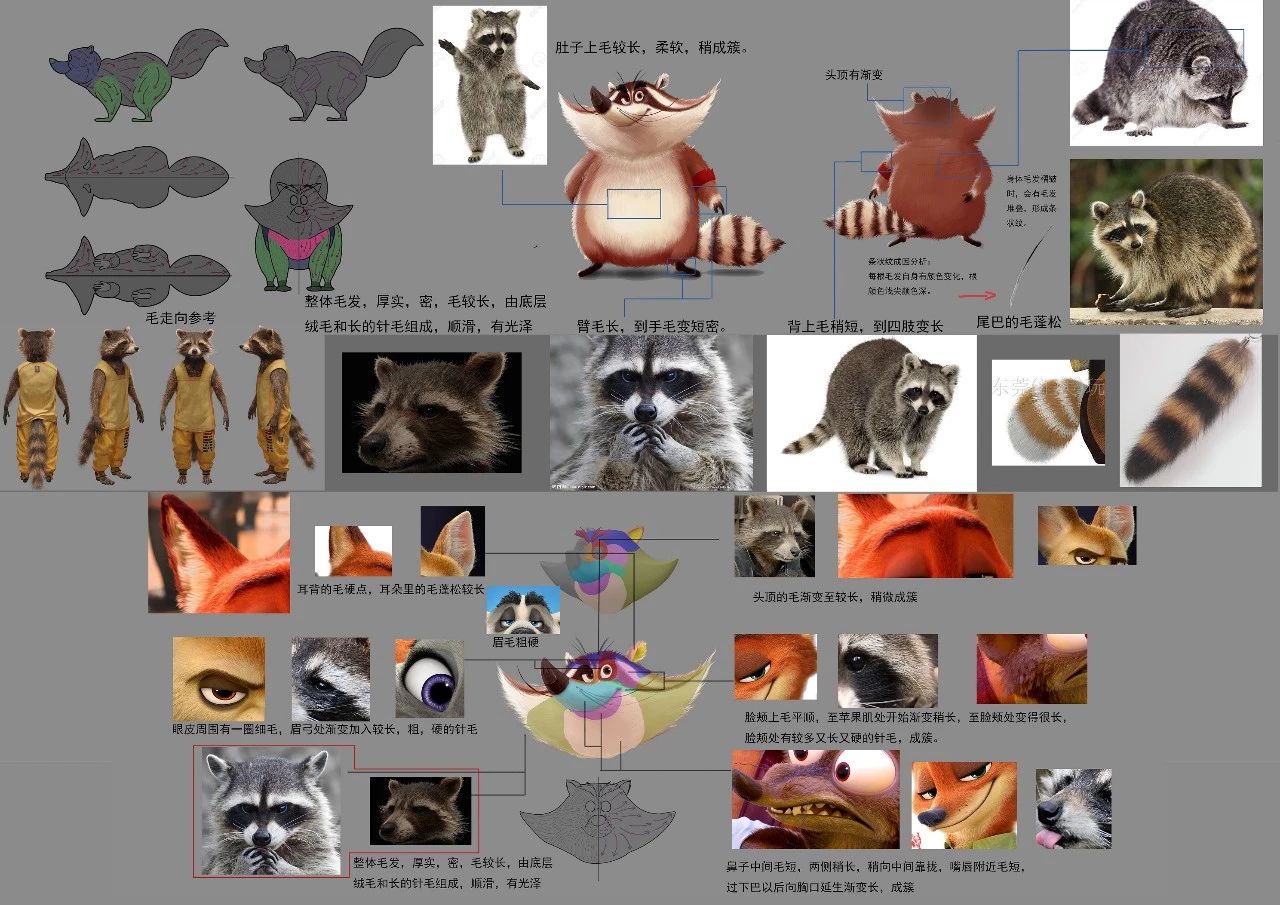This screenshot has height=905, width=1280.
Task: Click the smirking orange fox face image
Action: (964, 805)
